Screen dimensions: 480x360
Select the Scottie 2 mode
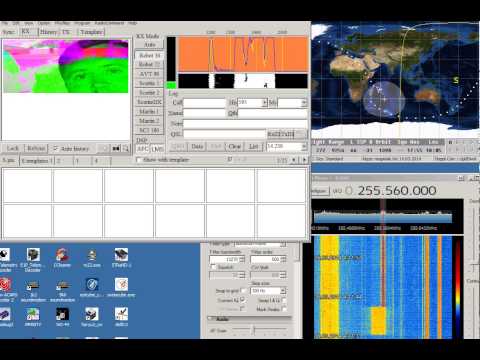[x=149, y=92]
